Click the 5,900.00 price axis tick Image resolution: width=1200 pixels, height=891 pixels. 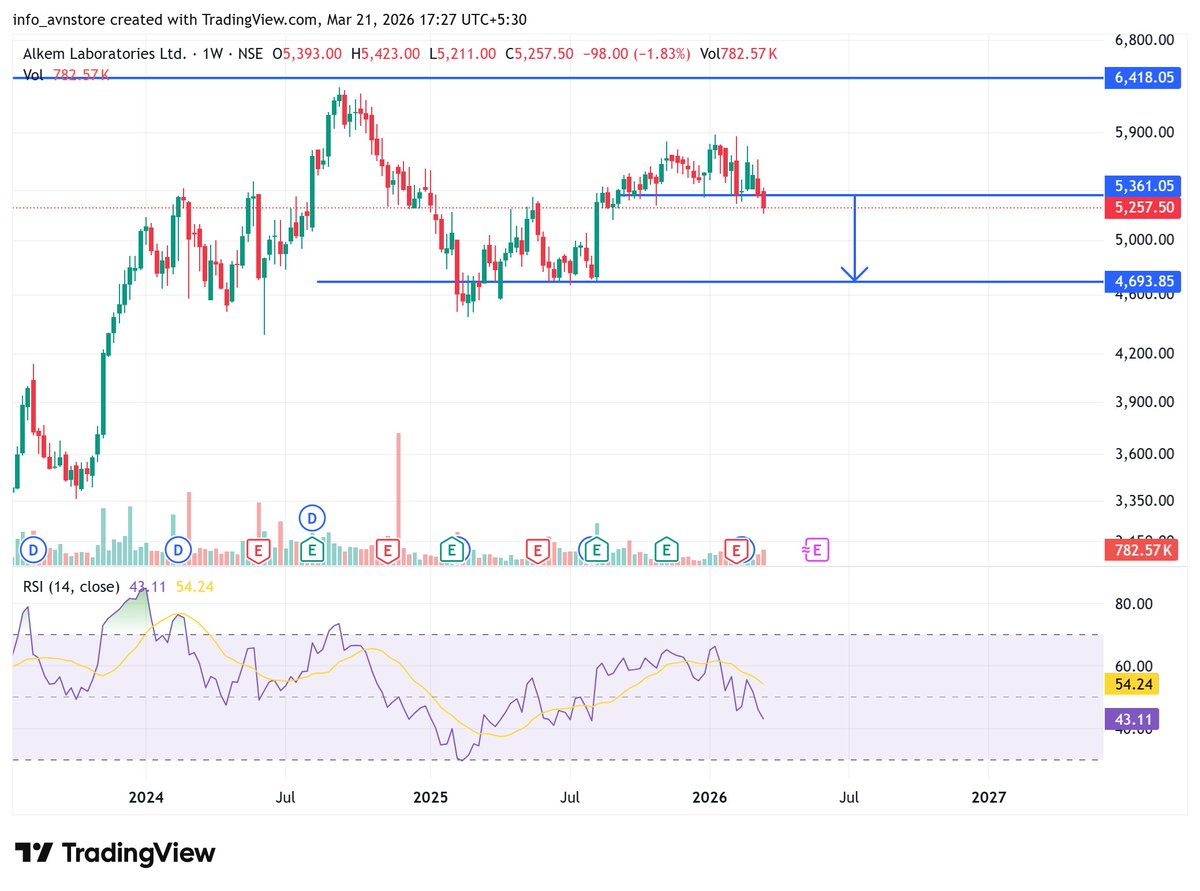[1142, 132]
